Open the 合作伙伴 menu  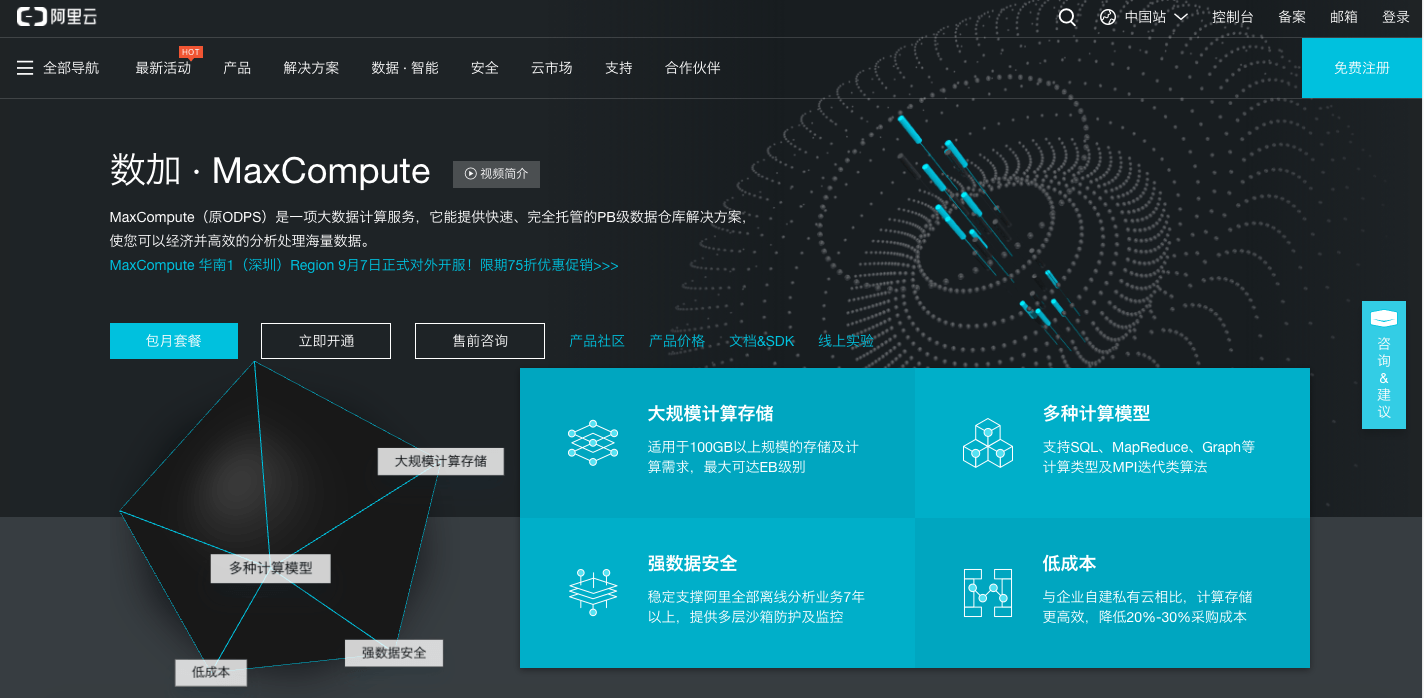click(x=693, y=68)
